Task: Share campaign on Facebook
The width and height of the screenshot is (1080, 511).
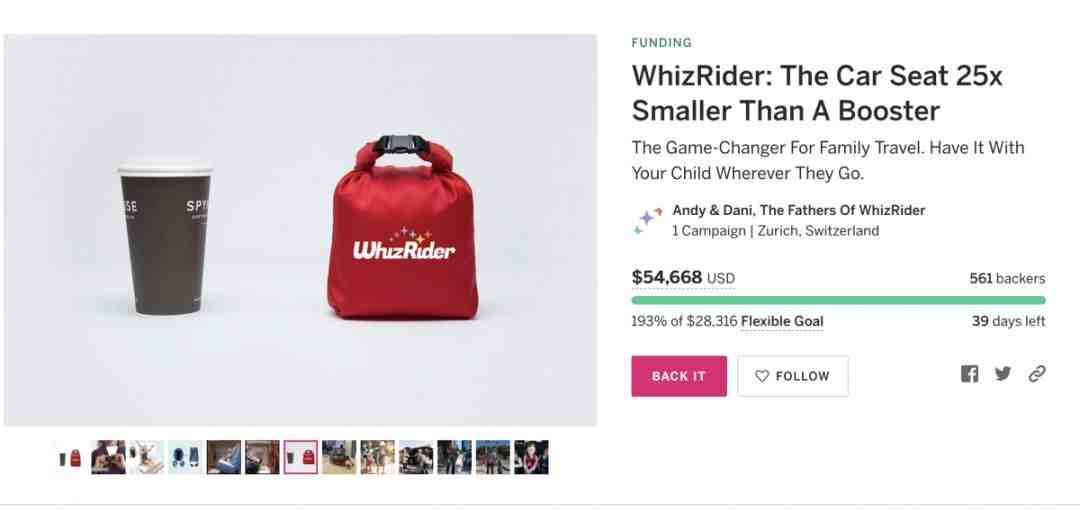Action: [x=969, y=374]
